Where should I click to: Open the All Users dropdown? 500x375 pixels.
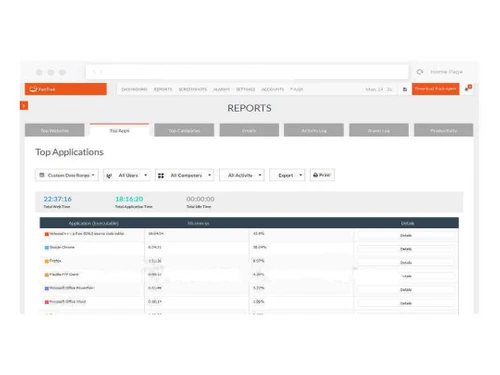[x=127, y=175]
